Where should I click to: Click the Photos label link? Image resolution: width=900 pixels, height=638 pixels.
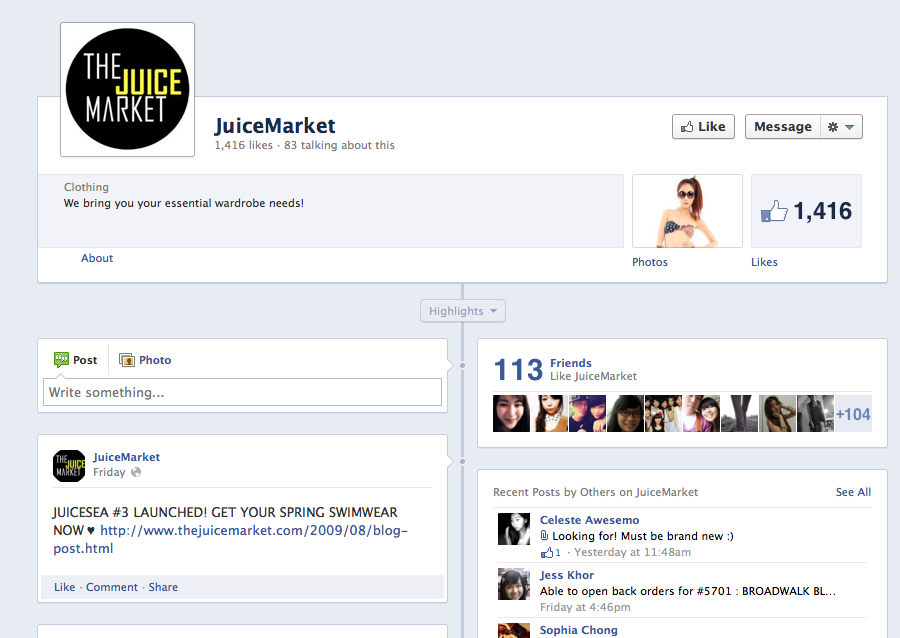click(x=650, y=262)
